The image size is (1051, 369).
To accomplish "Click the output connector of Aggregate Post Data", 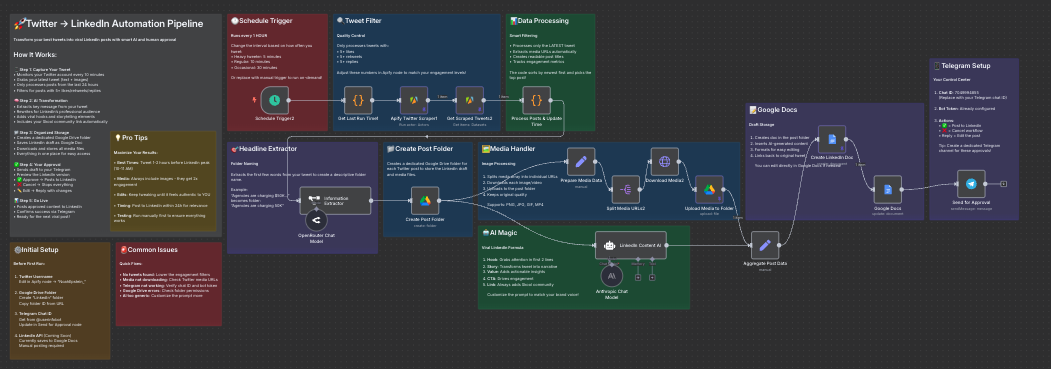I will [x=779, y=246].
